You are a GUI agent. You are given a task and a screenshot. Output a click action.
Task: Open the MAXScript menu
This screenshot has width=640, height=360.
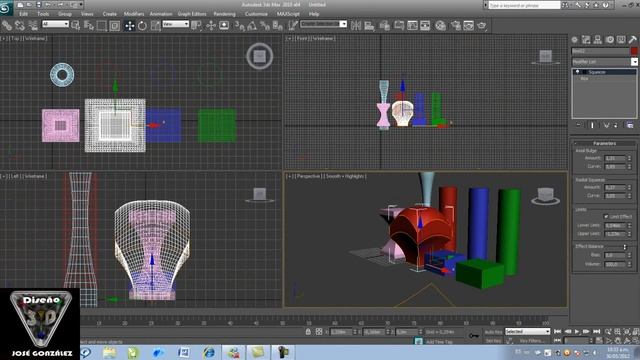pos(288,14)
